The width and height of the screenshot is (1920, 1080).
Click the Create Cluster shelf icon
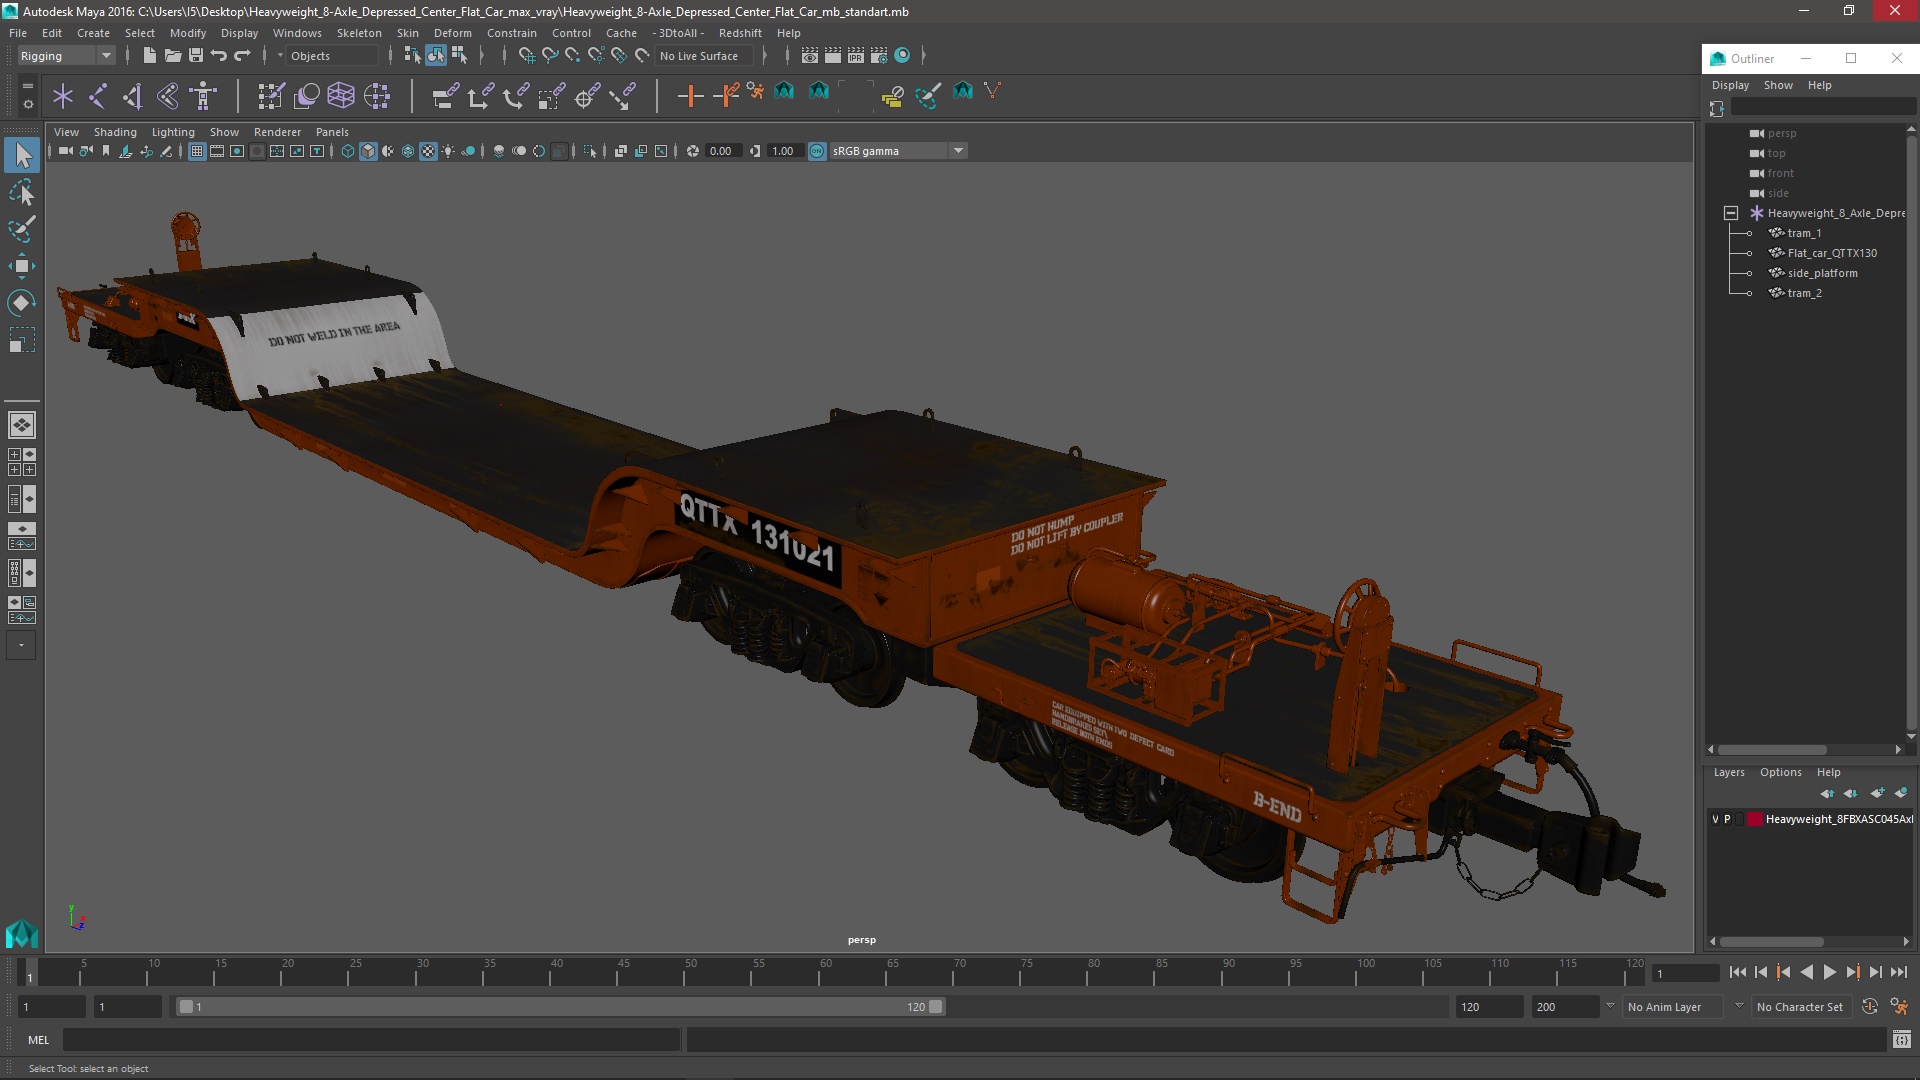click(377, 96)
